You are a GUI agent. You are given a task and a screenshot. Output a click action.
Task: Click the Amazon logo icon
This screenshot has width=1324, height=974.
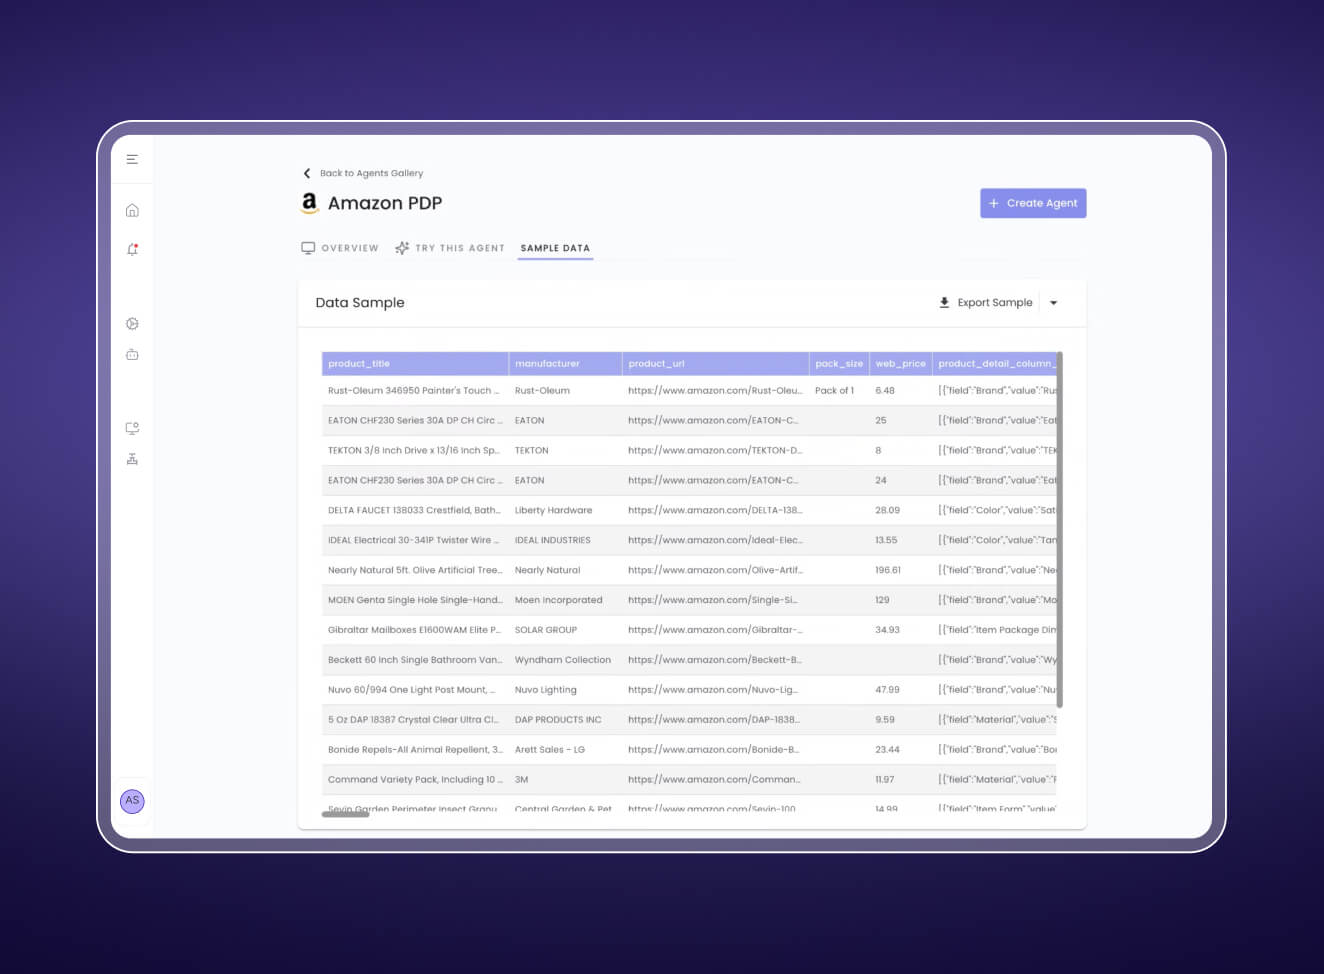pos(310,203)
